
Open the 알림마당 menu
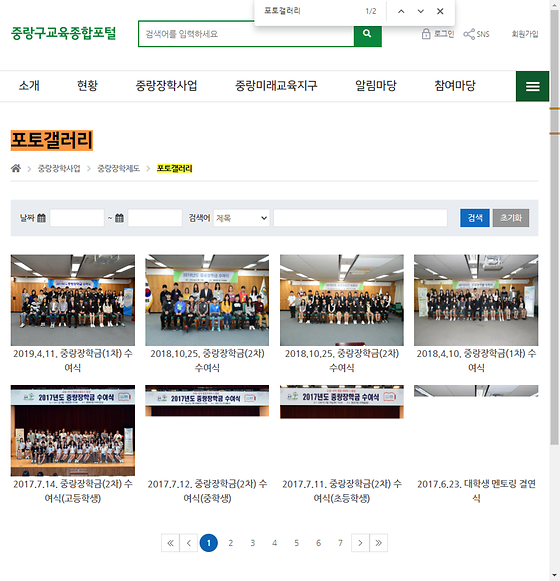[x=376, y=86]
